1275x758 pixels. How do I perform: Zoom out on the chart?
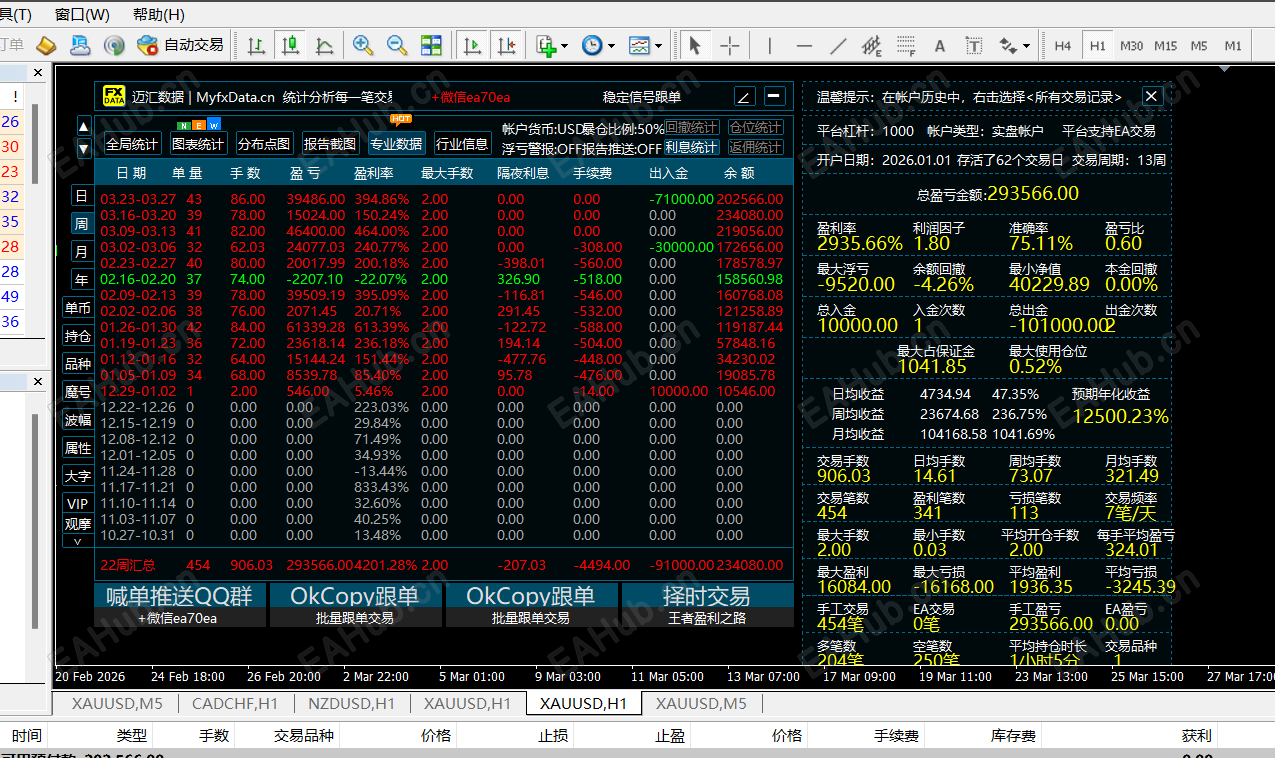point(397,45)
